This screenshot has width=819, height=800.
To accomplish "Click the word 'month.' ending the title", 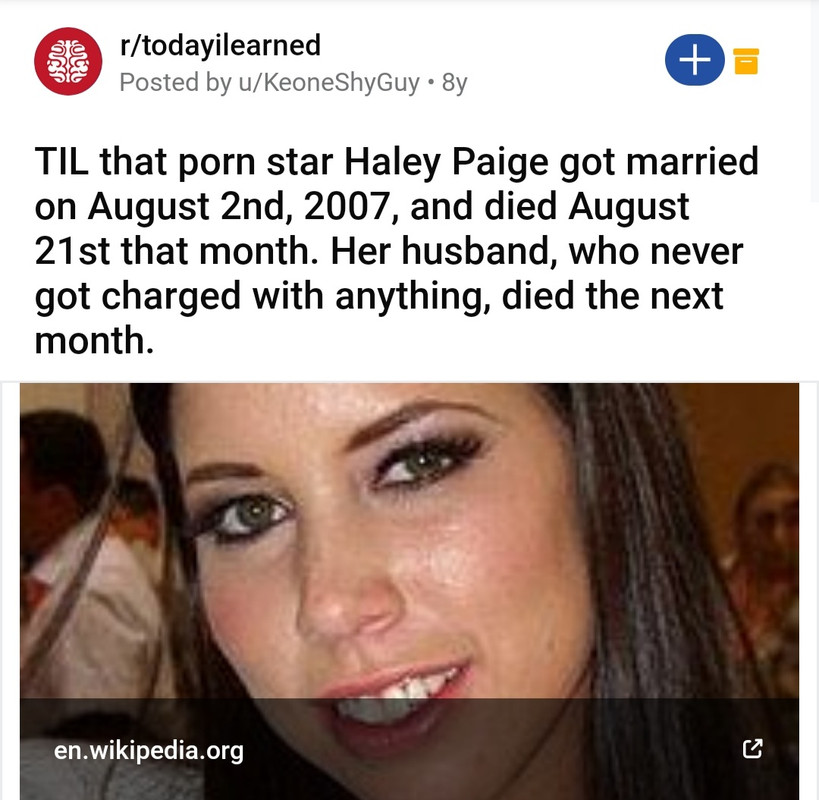I will coord(95,340).
